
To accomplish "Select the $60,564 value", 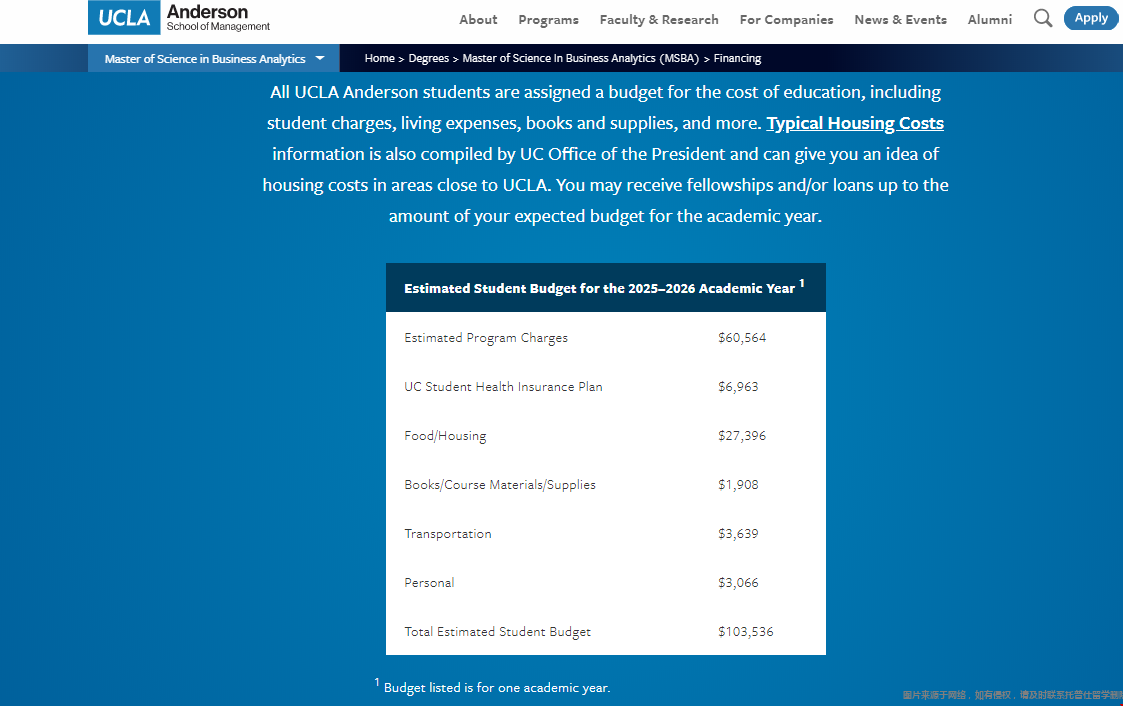I will pyautogui.click(x=742, y=338).
